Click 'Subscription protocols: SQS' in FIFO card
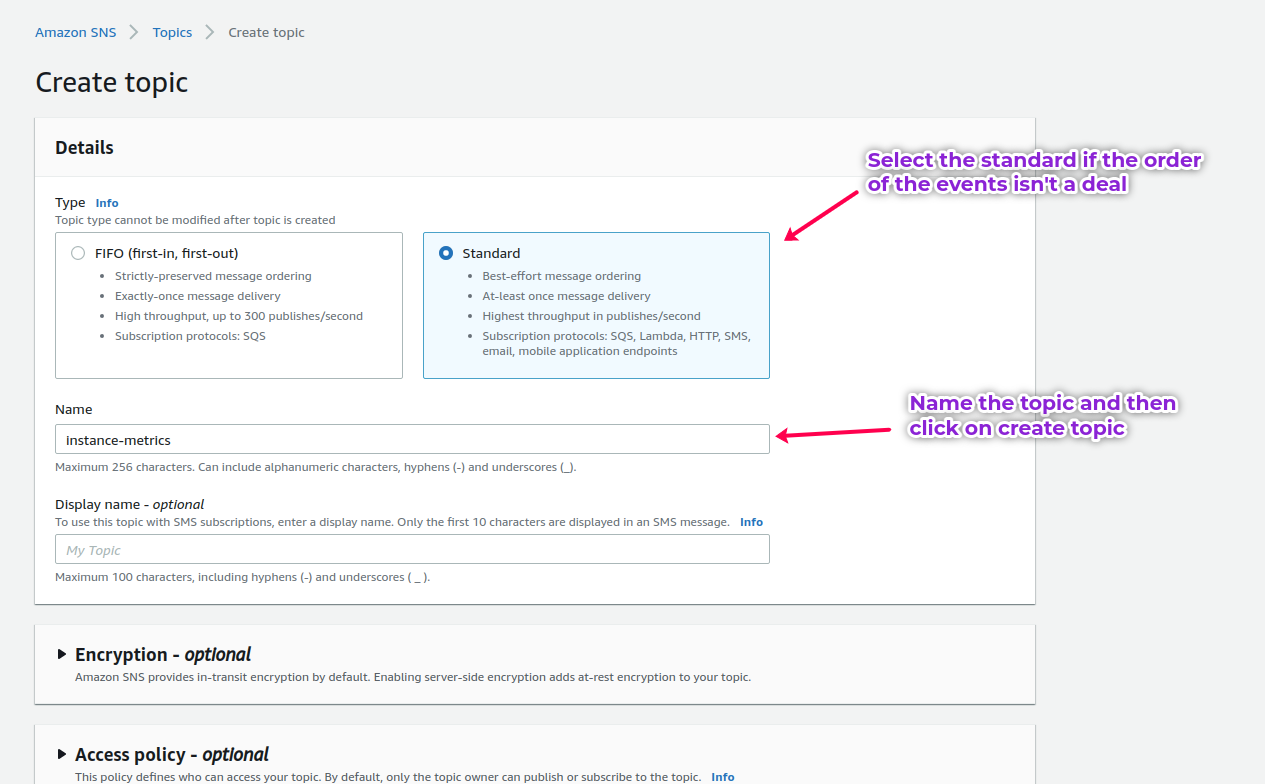The width and height of the screenshot is (1265, 784). point(190,336)
